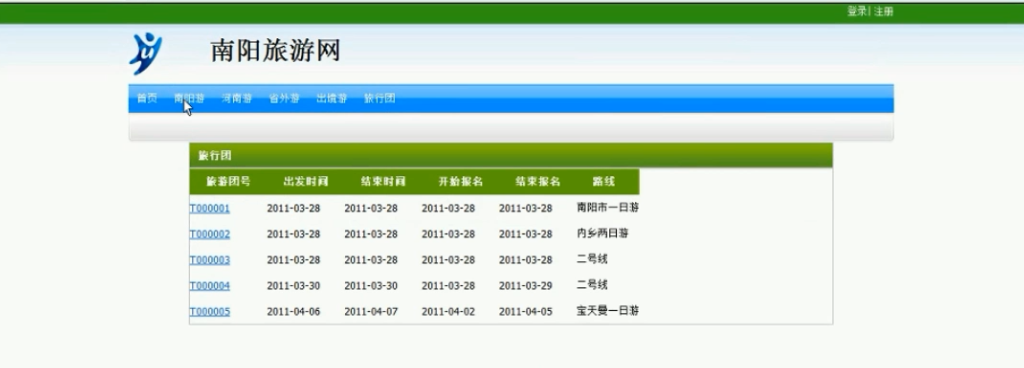1024x368 pixels.
Task: Select route 南阳市一日游 in row T000001
Action: [x=607, y=207]
